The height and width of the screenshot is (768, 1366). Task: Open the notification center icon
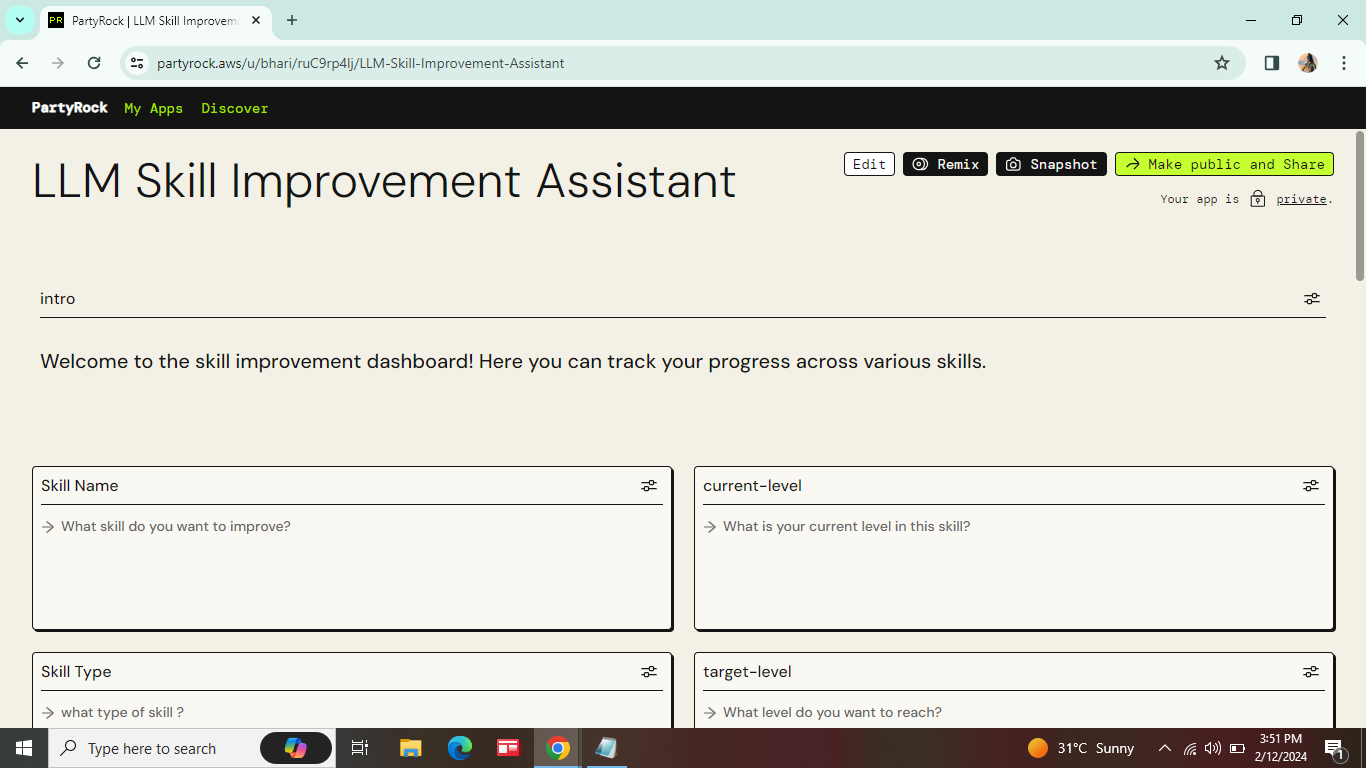pos(1334,748)
